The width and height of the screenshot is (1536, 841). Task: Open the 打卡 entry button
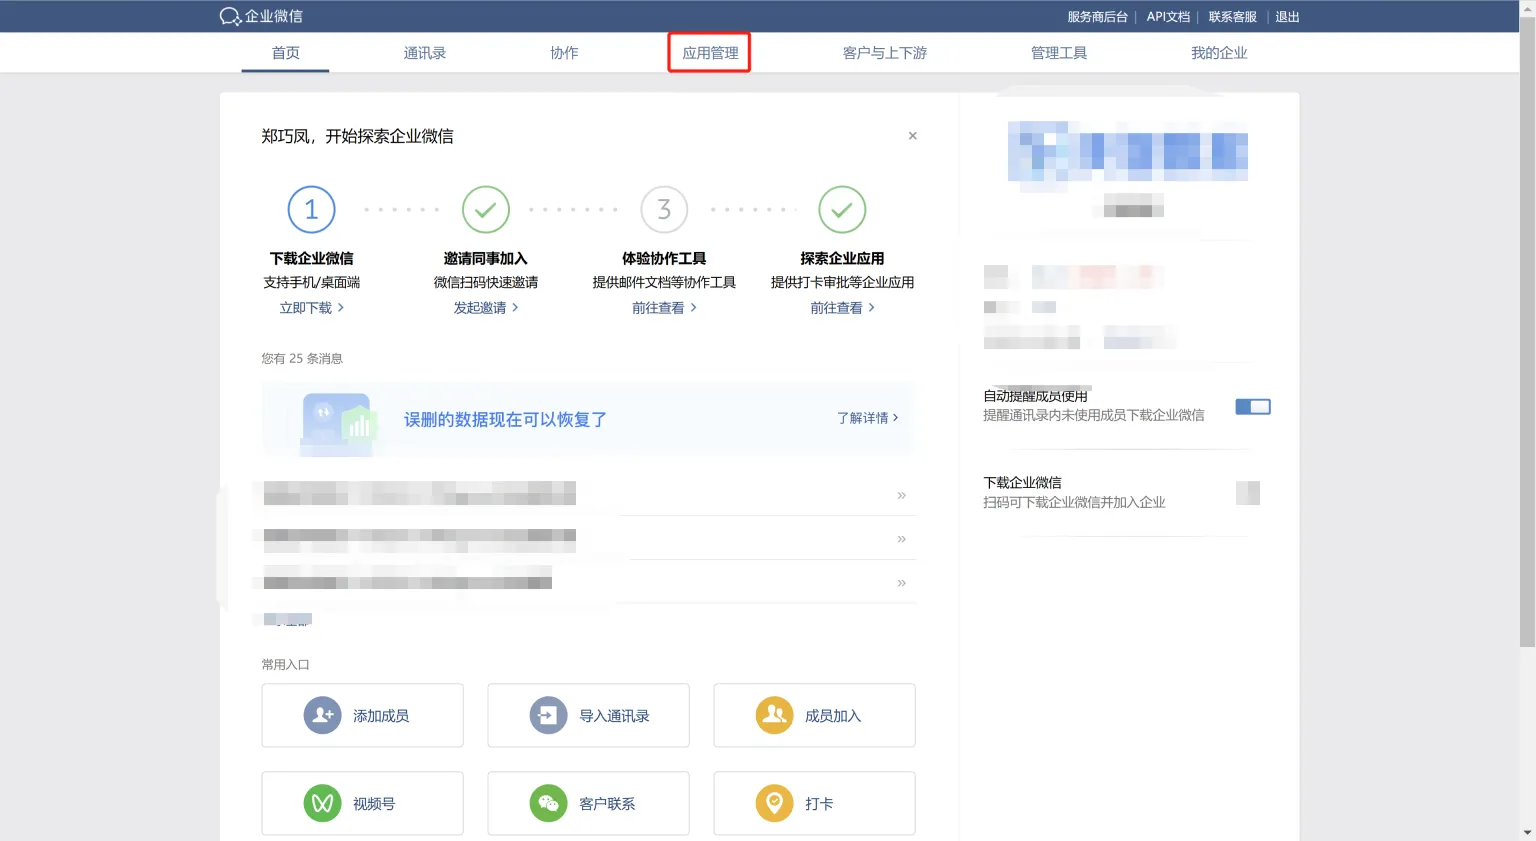pos(814,803)
